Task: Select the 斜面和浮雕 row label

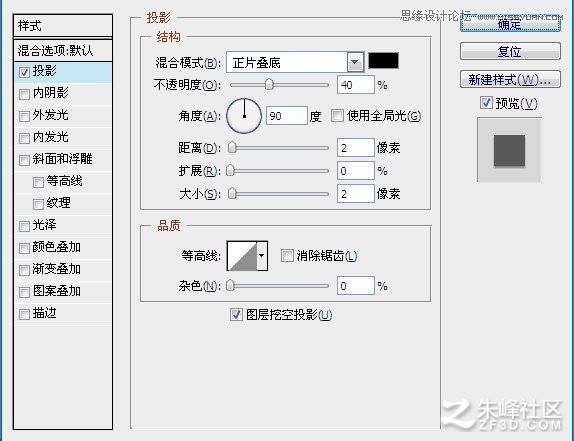Action: point(63,159)
